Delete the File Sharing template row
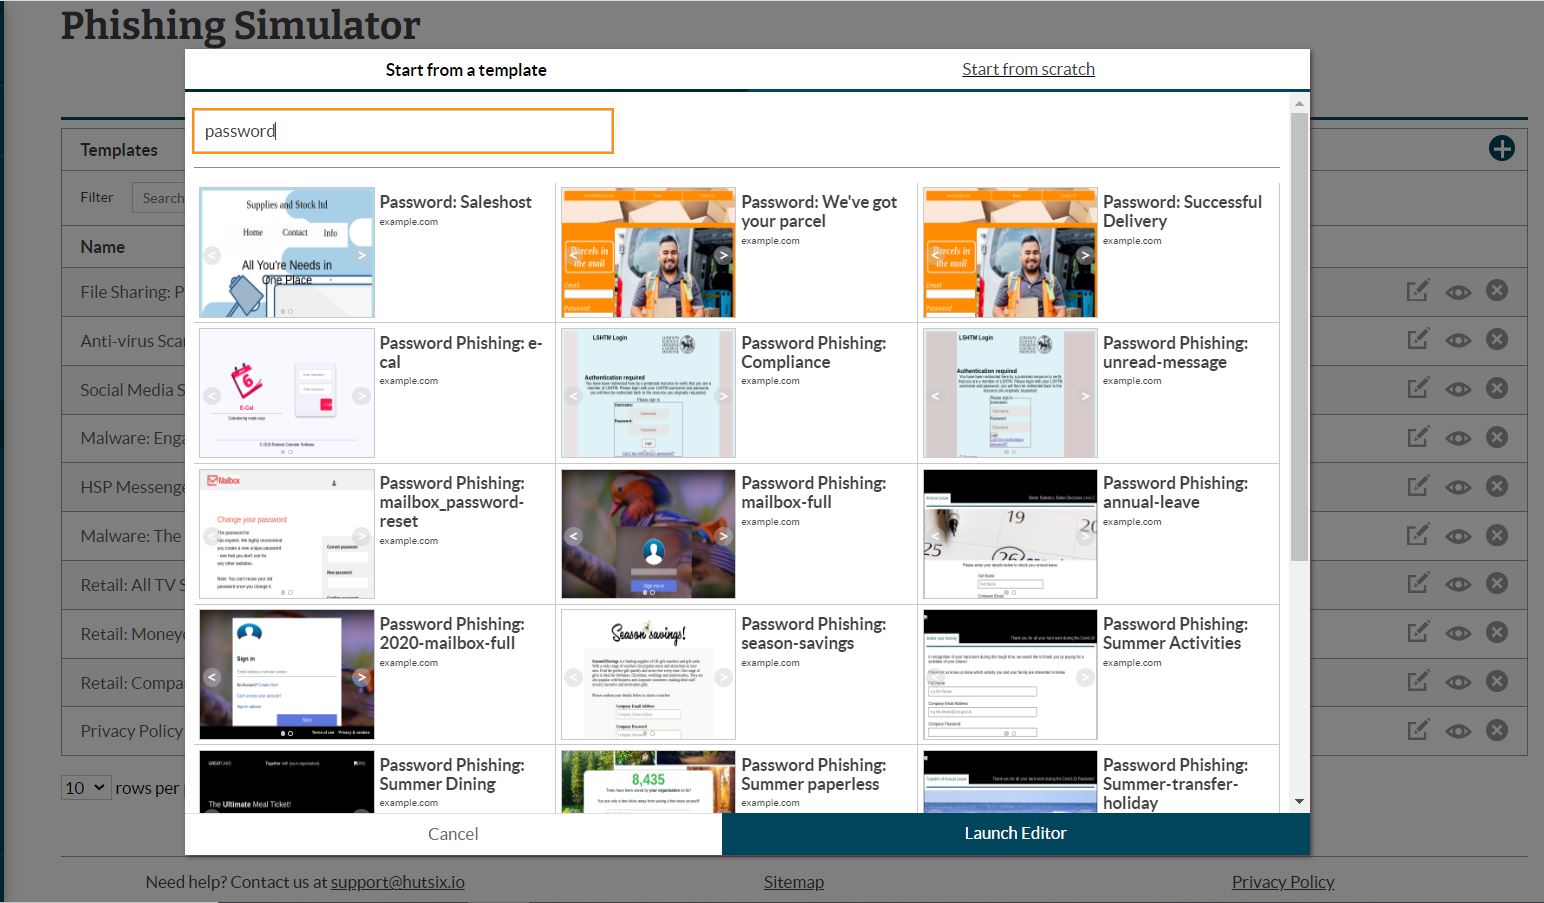The image size is (1544, 903). [1497, 291]
